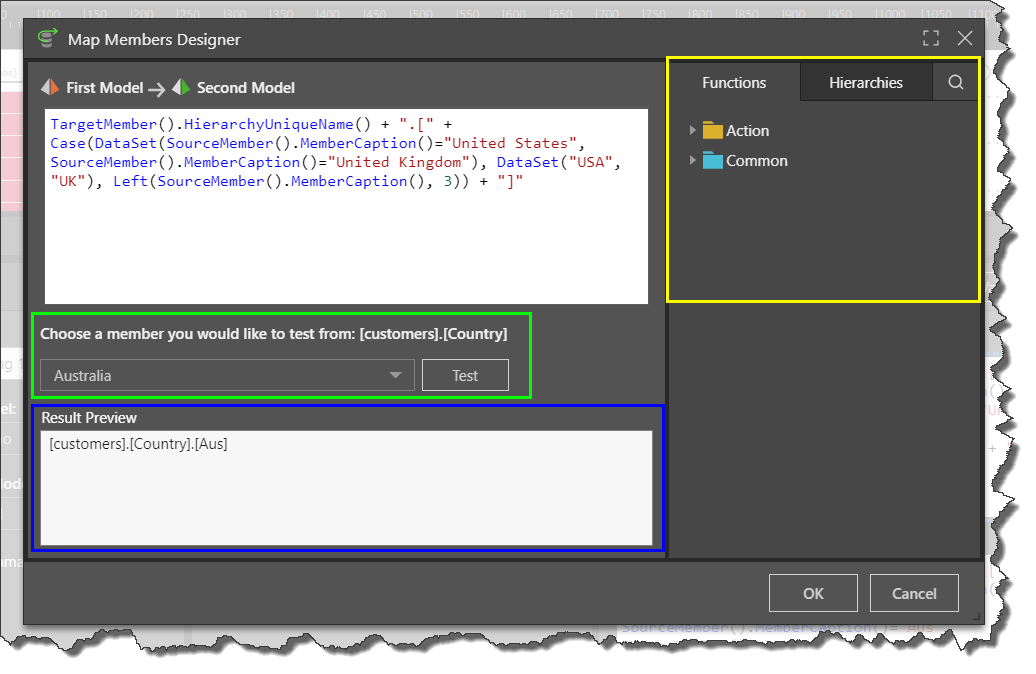Expand the Action functions folder

point(692,131)
